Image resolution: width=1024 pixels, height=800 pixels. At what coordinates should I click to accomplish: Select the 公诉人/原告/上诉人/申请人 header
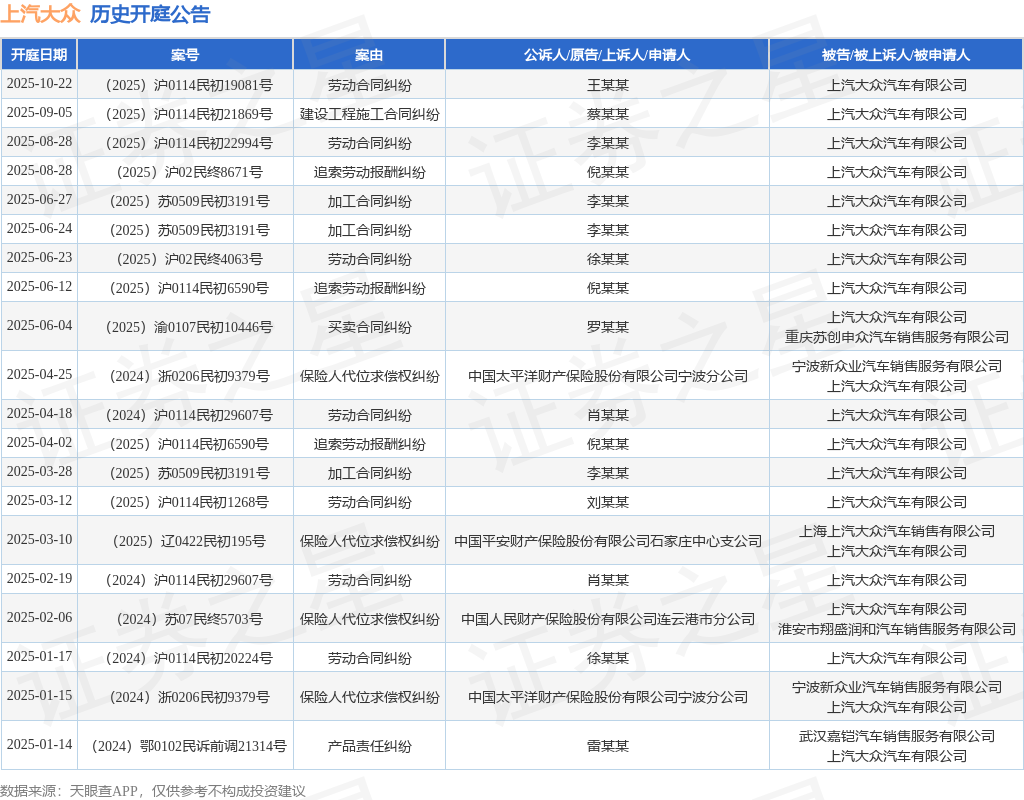tap(607, 55)
